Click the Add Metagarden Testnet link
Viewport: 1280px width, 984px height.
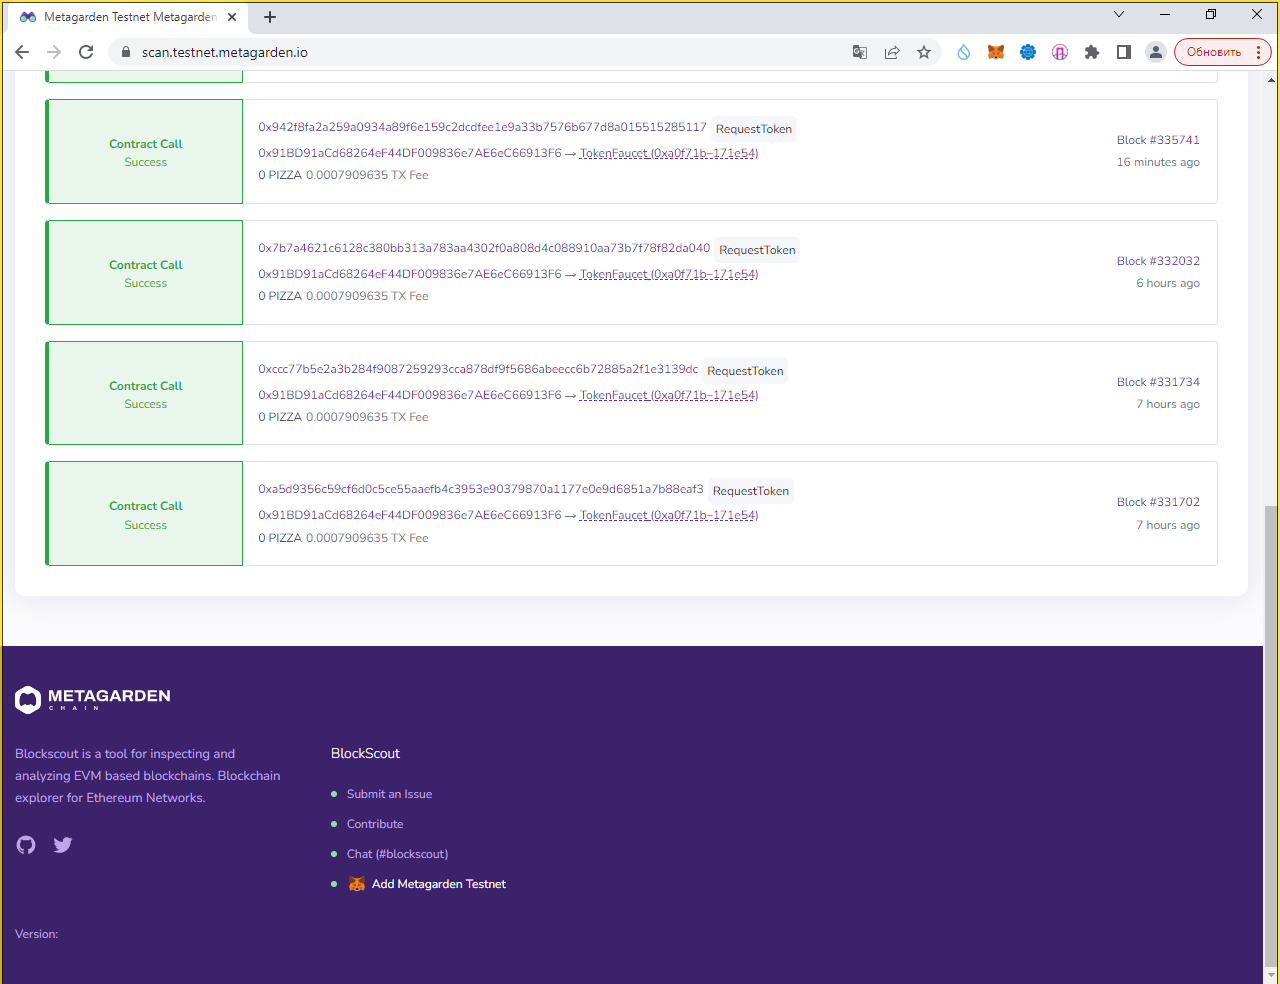tap(438, 884)
